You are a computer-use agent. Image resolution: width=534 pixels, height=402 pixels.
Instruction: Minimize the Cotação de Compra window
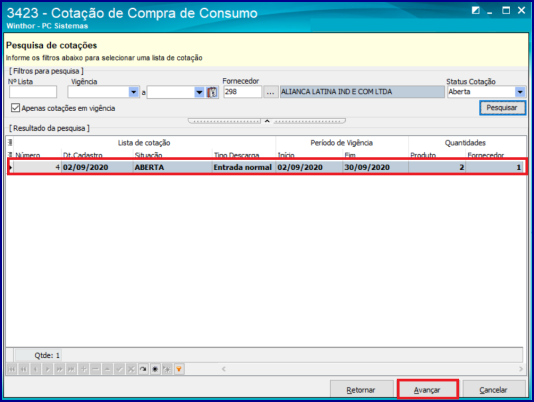pos(490,11)
